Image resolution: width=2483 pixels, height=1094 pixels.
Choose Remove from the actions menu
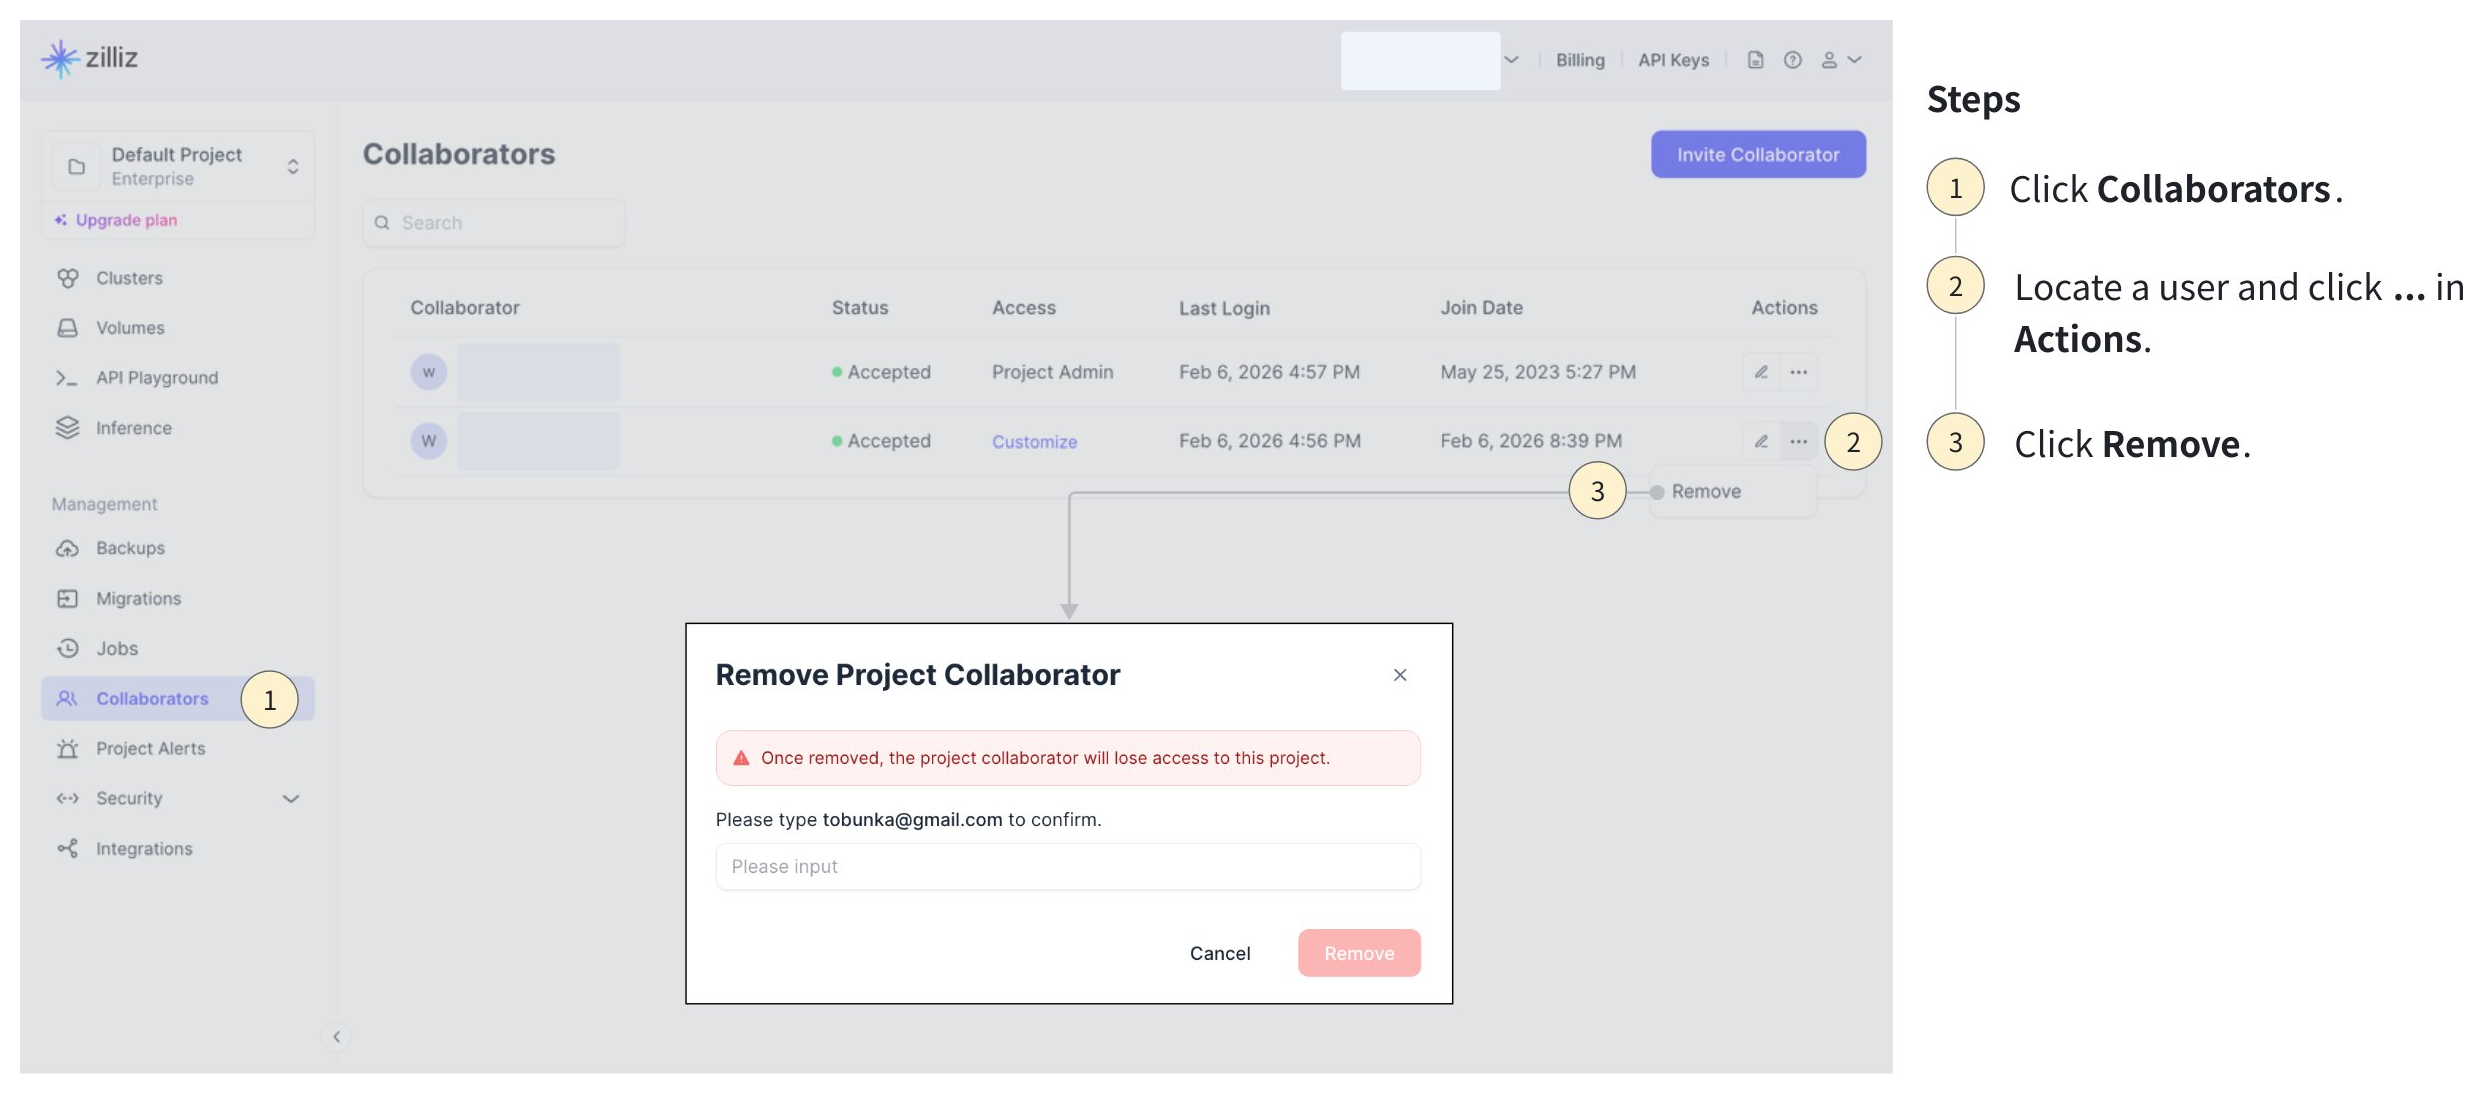click(1706, 491)
